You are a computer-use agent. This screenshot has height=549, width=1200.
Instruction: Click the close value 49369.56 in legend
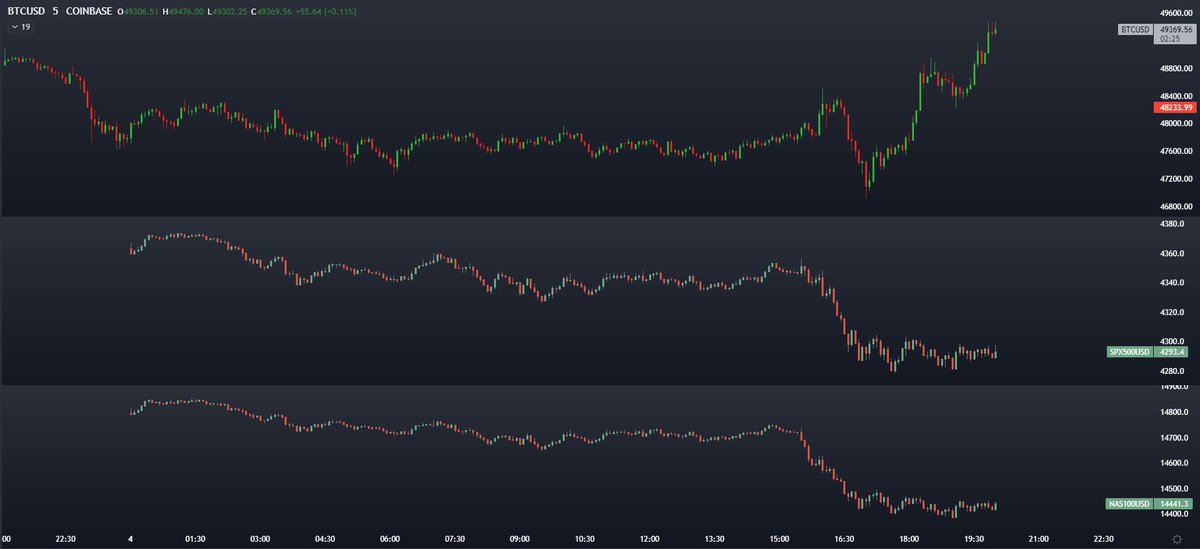tap(274, 11)
